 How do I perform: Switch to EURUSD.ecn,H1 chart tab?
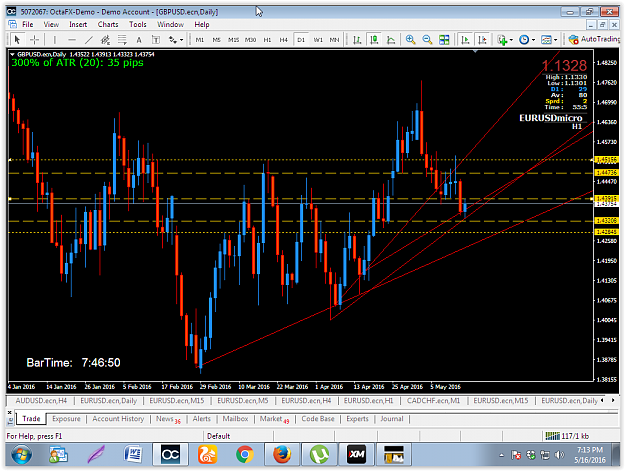pyautogui.click(x=368, y=400)
